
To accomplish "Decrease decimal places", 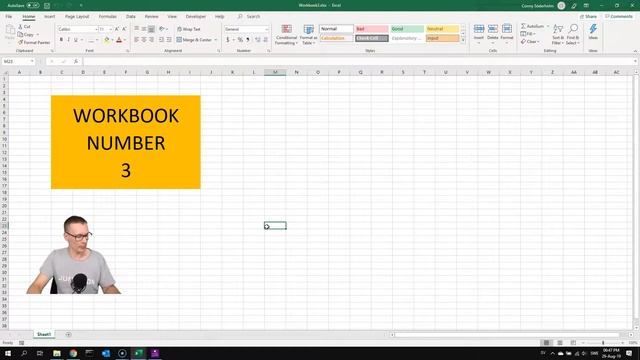I will point(266,40).
